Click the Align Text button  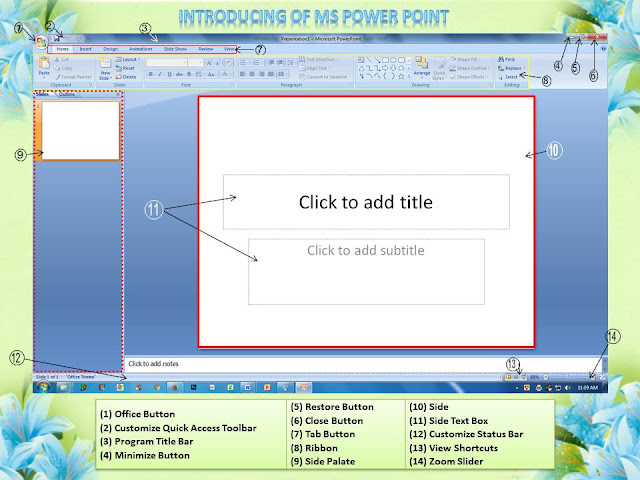pos(313,68)
